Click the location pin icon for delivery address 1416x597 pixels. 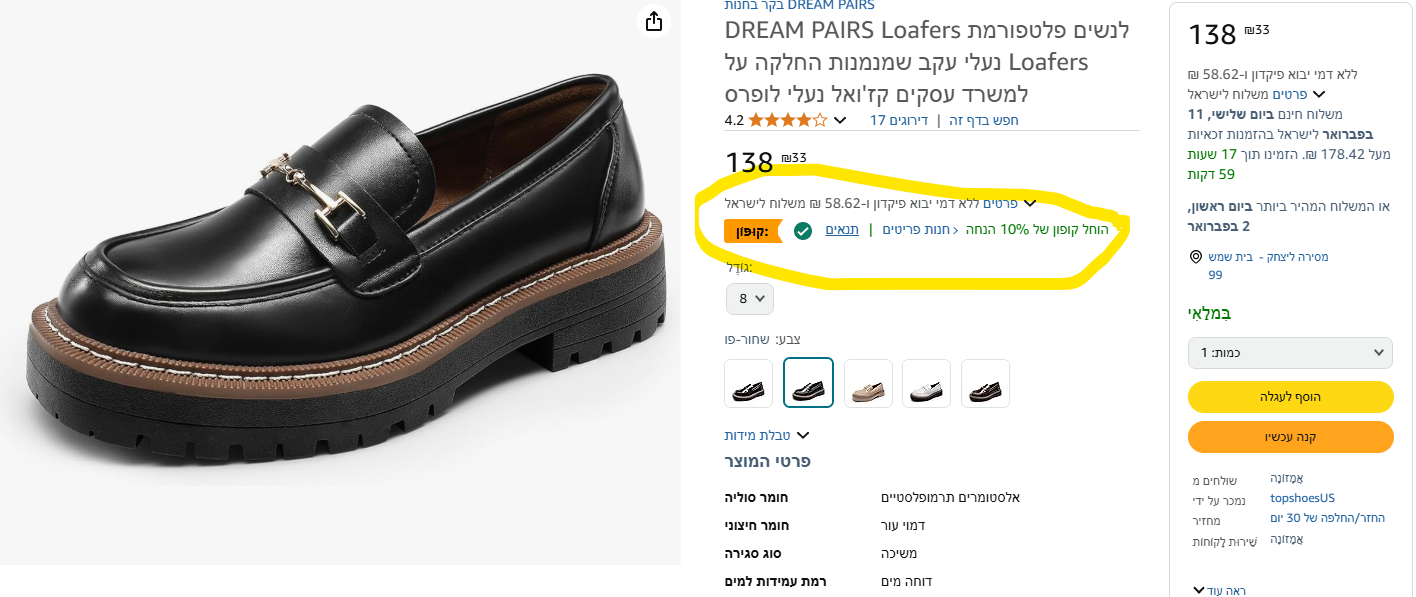click(1196, 257)
